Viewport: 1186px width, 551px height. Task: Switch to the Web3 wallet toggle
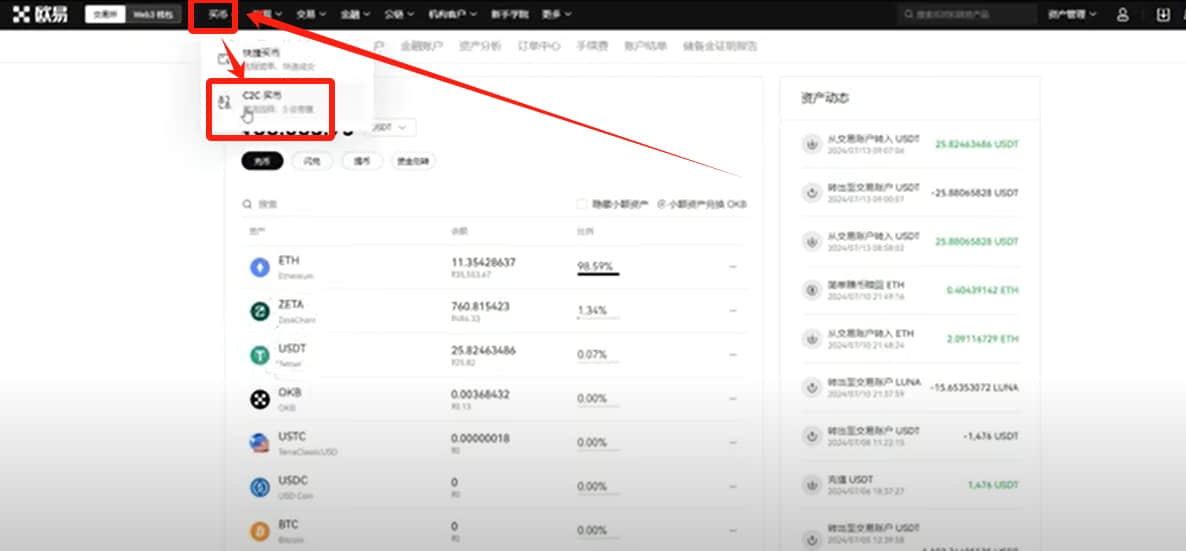154,14
